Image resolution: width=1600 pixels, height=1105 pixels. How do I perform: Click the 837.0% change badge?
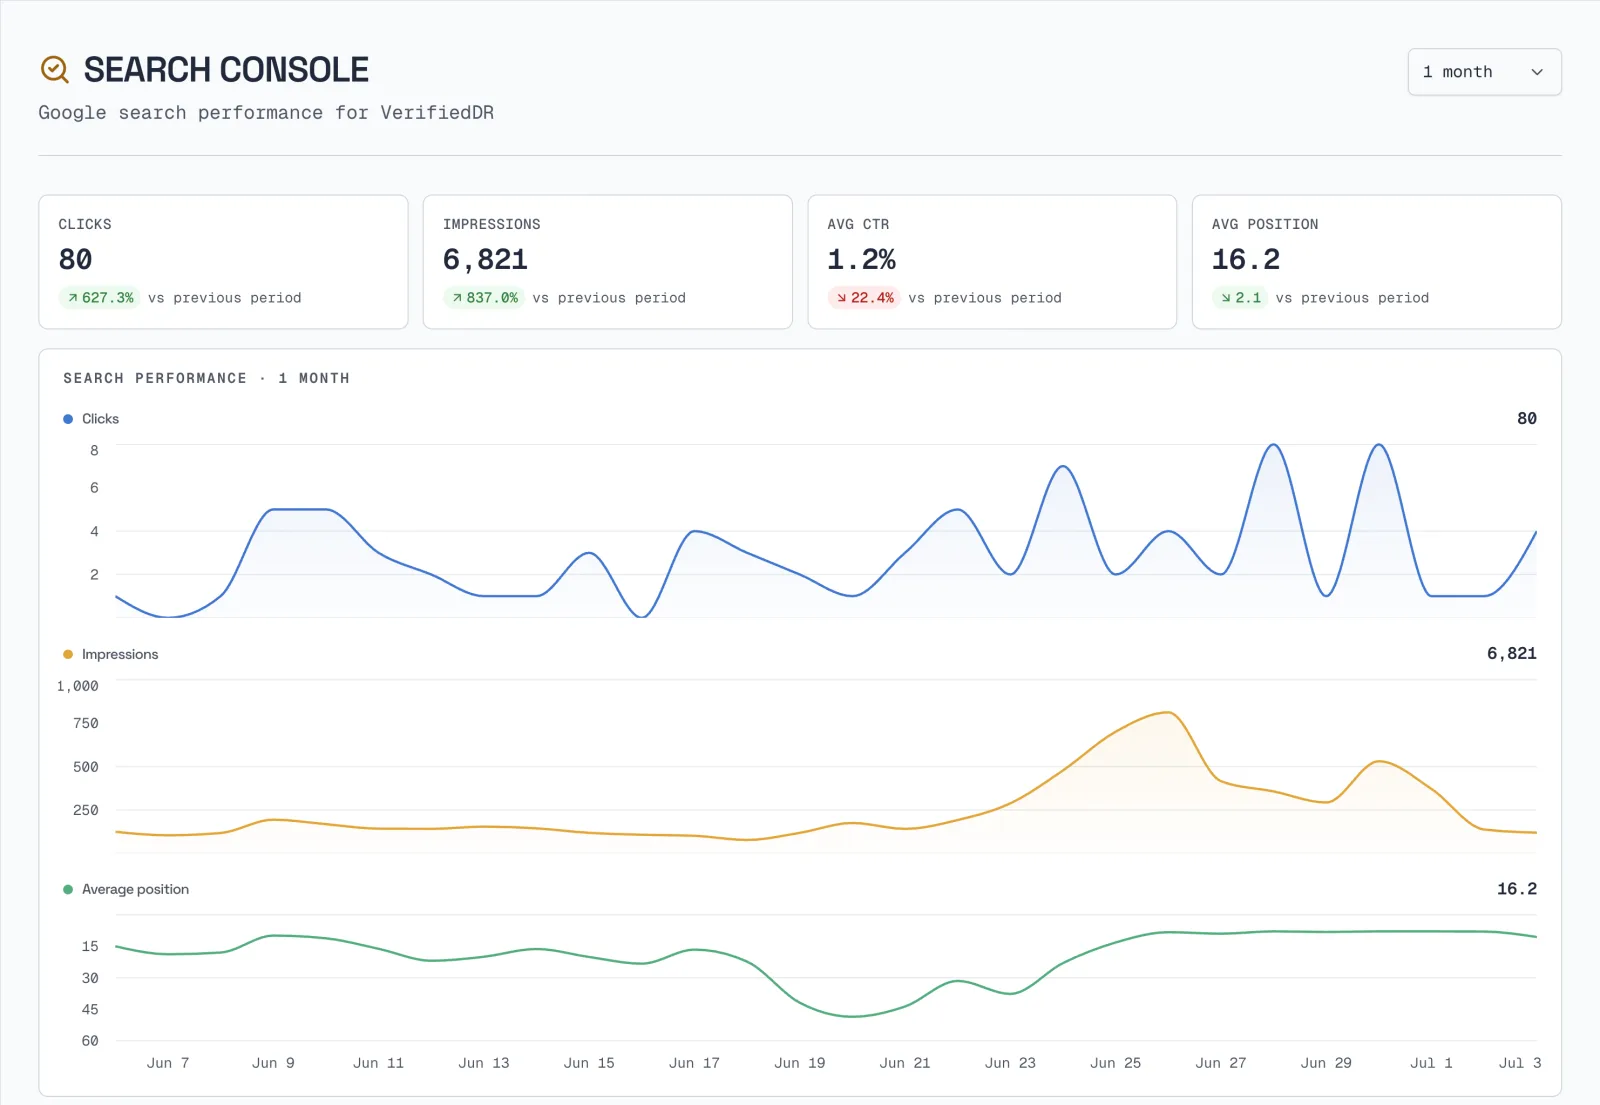[484, 298]
